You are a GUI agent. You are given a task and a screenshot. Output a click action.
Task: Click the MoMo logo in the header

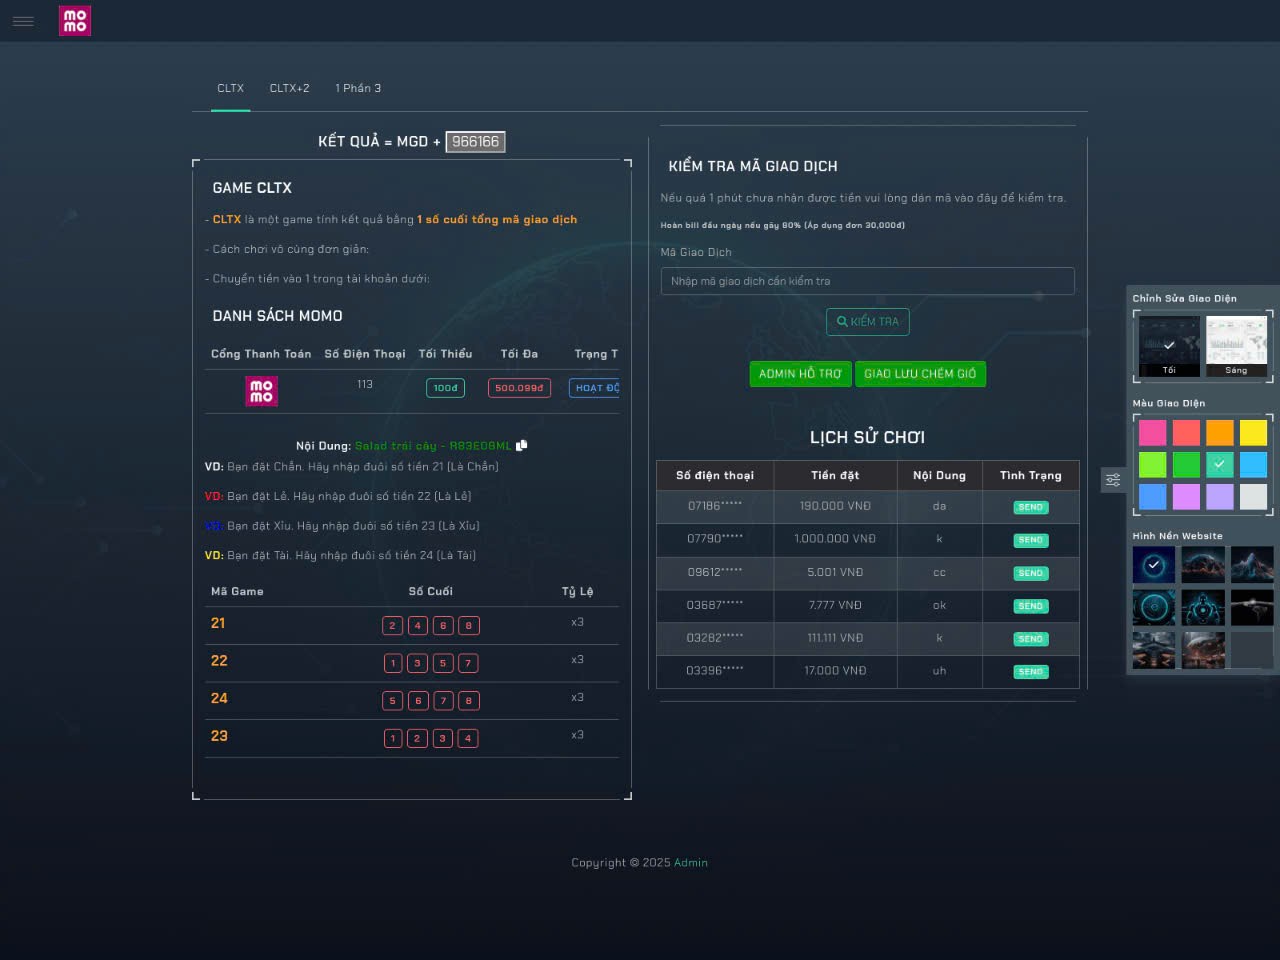(75, 21)
